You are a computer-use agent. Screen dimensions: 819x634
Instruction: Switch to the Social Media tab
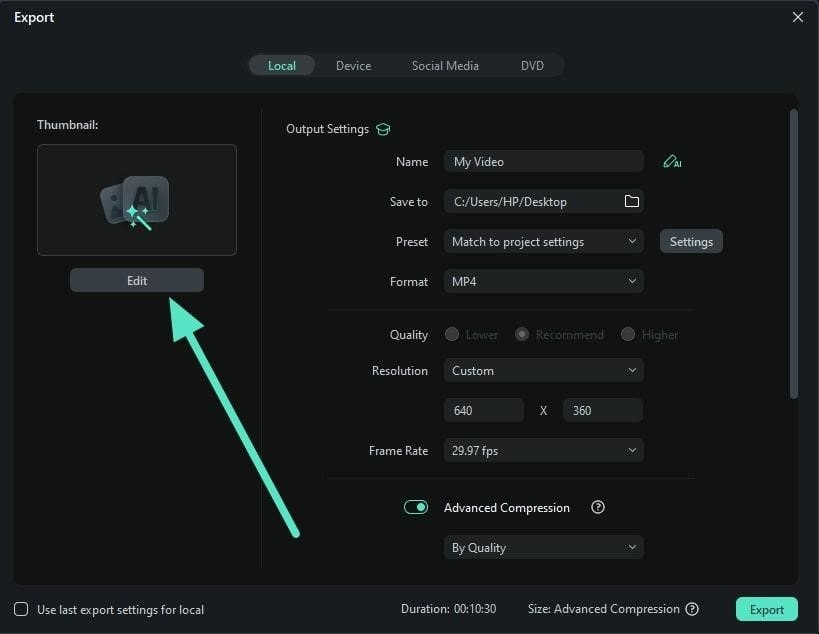(x=445, y=66)
